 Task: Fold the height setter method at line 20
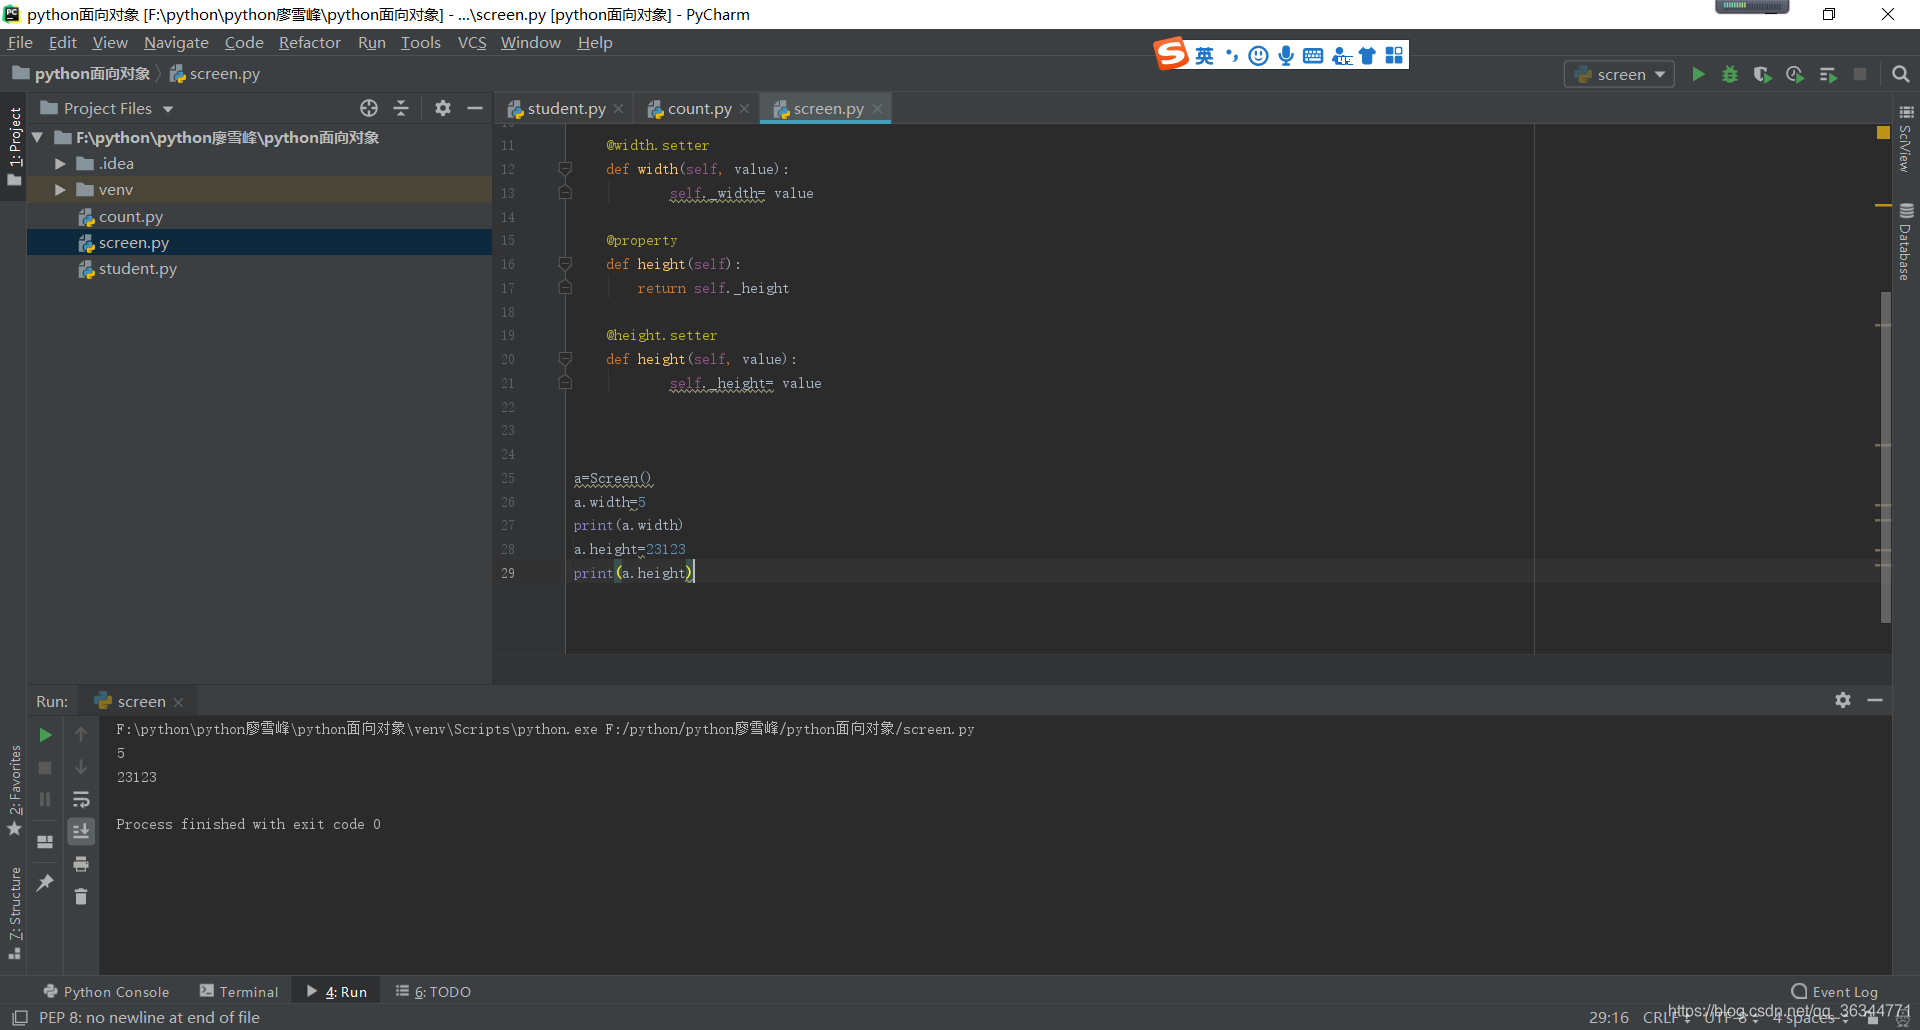565,359
